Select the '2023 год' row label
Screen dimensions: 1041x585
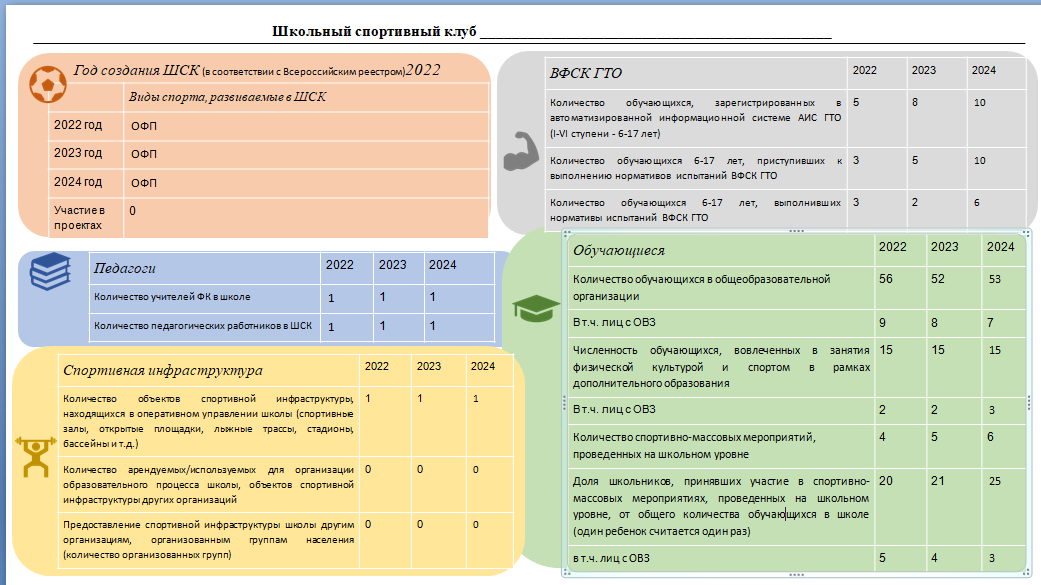[x=78, y=153]
